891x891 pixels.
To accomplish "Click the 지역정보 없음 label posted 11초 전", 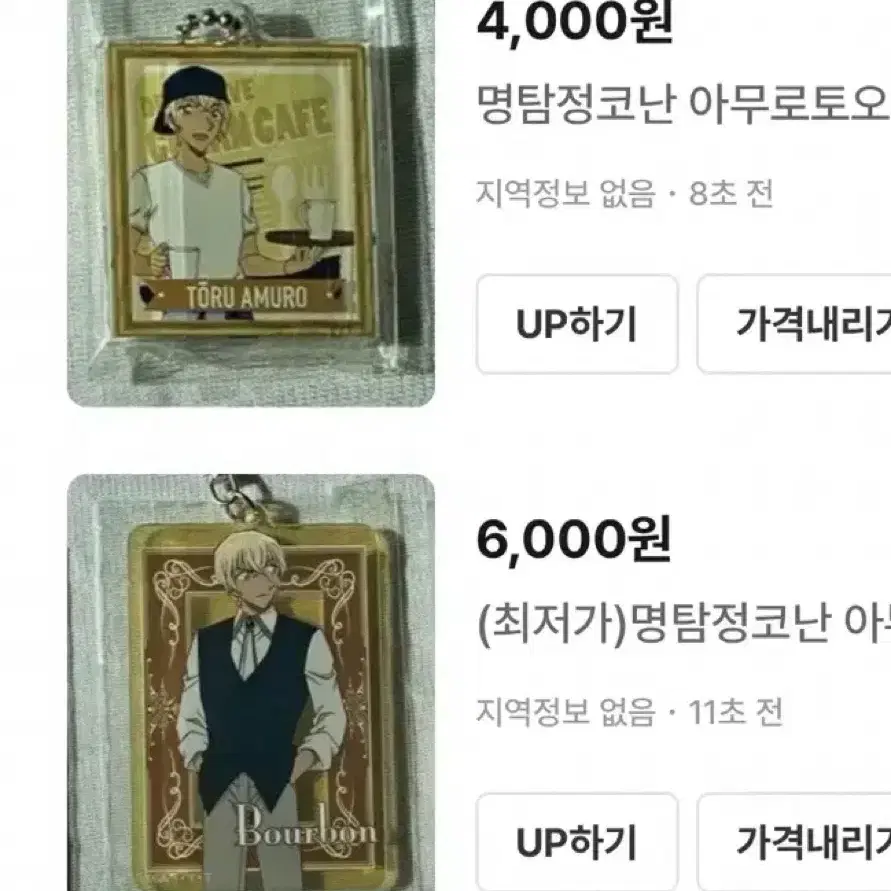I will coord(565,711).
